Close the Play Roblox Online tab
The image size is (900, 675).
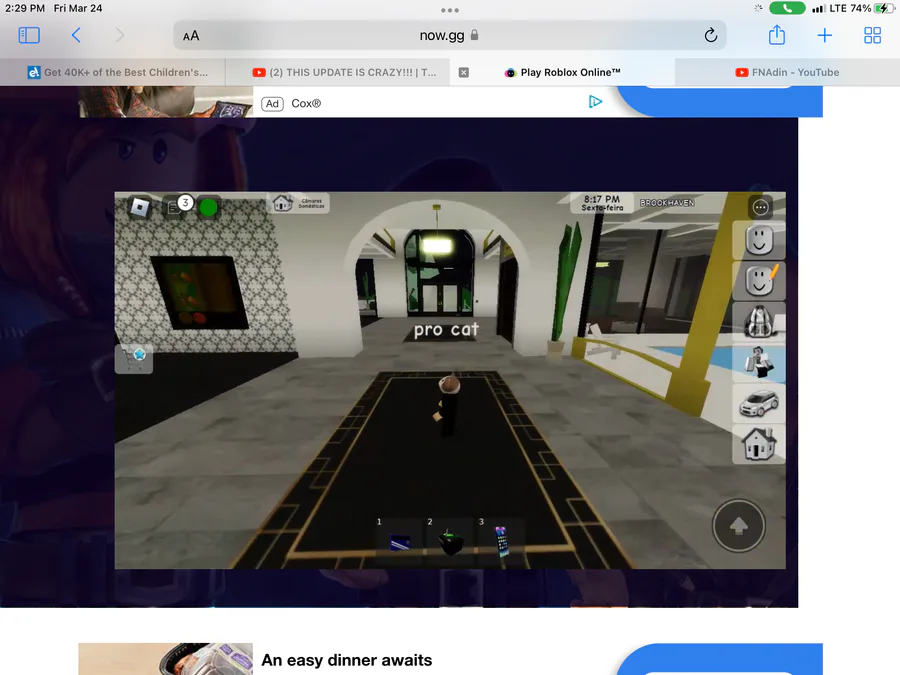point(464,72)
